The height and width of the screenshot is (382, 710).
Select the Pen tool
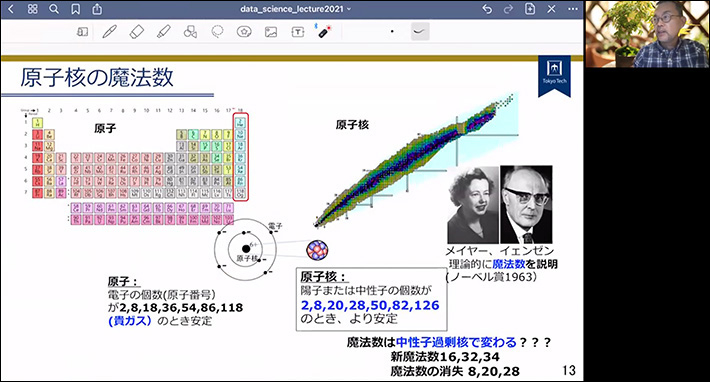109,32
